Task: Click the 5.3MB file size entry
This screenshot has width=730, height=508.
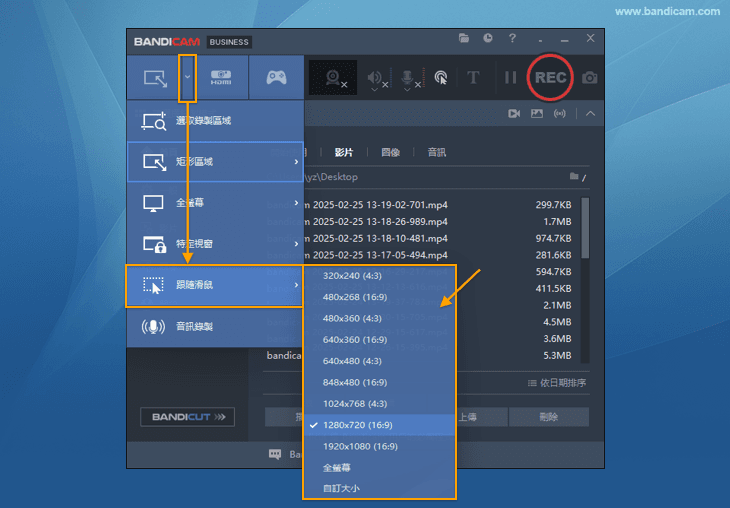Action: 557,356
